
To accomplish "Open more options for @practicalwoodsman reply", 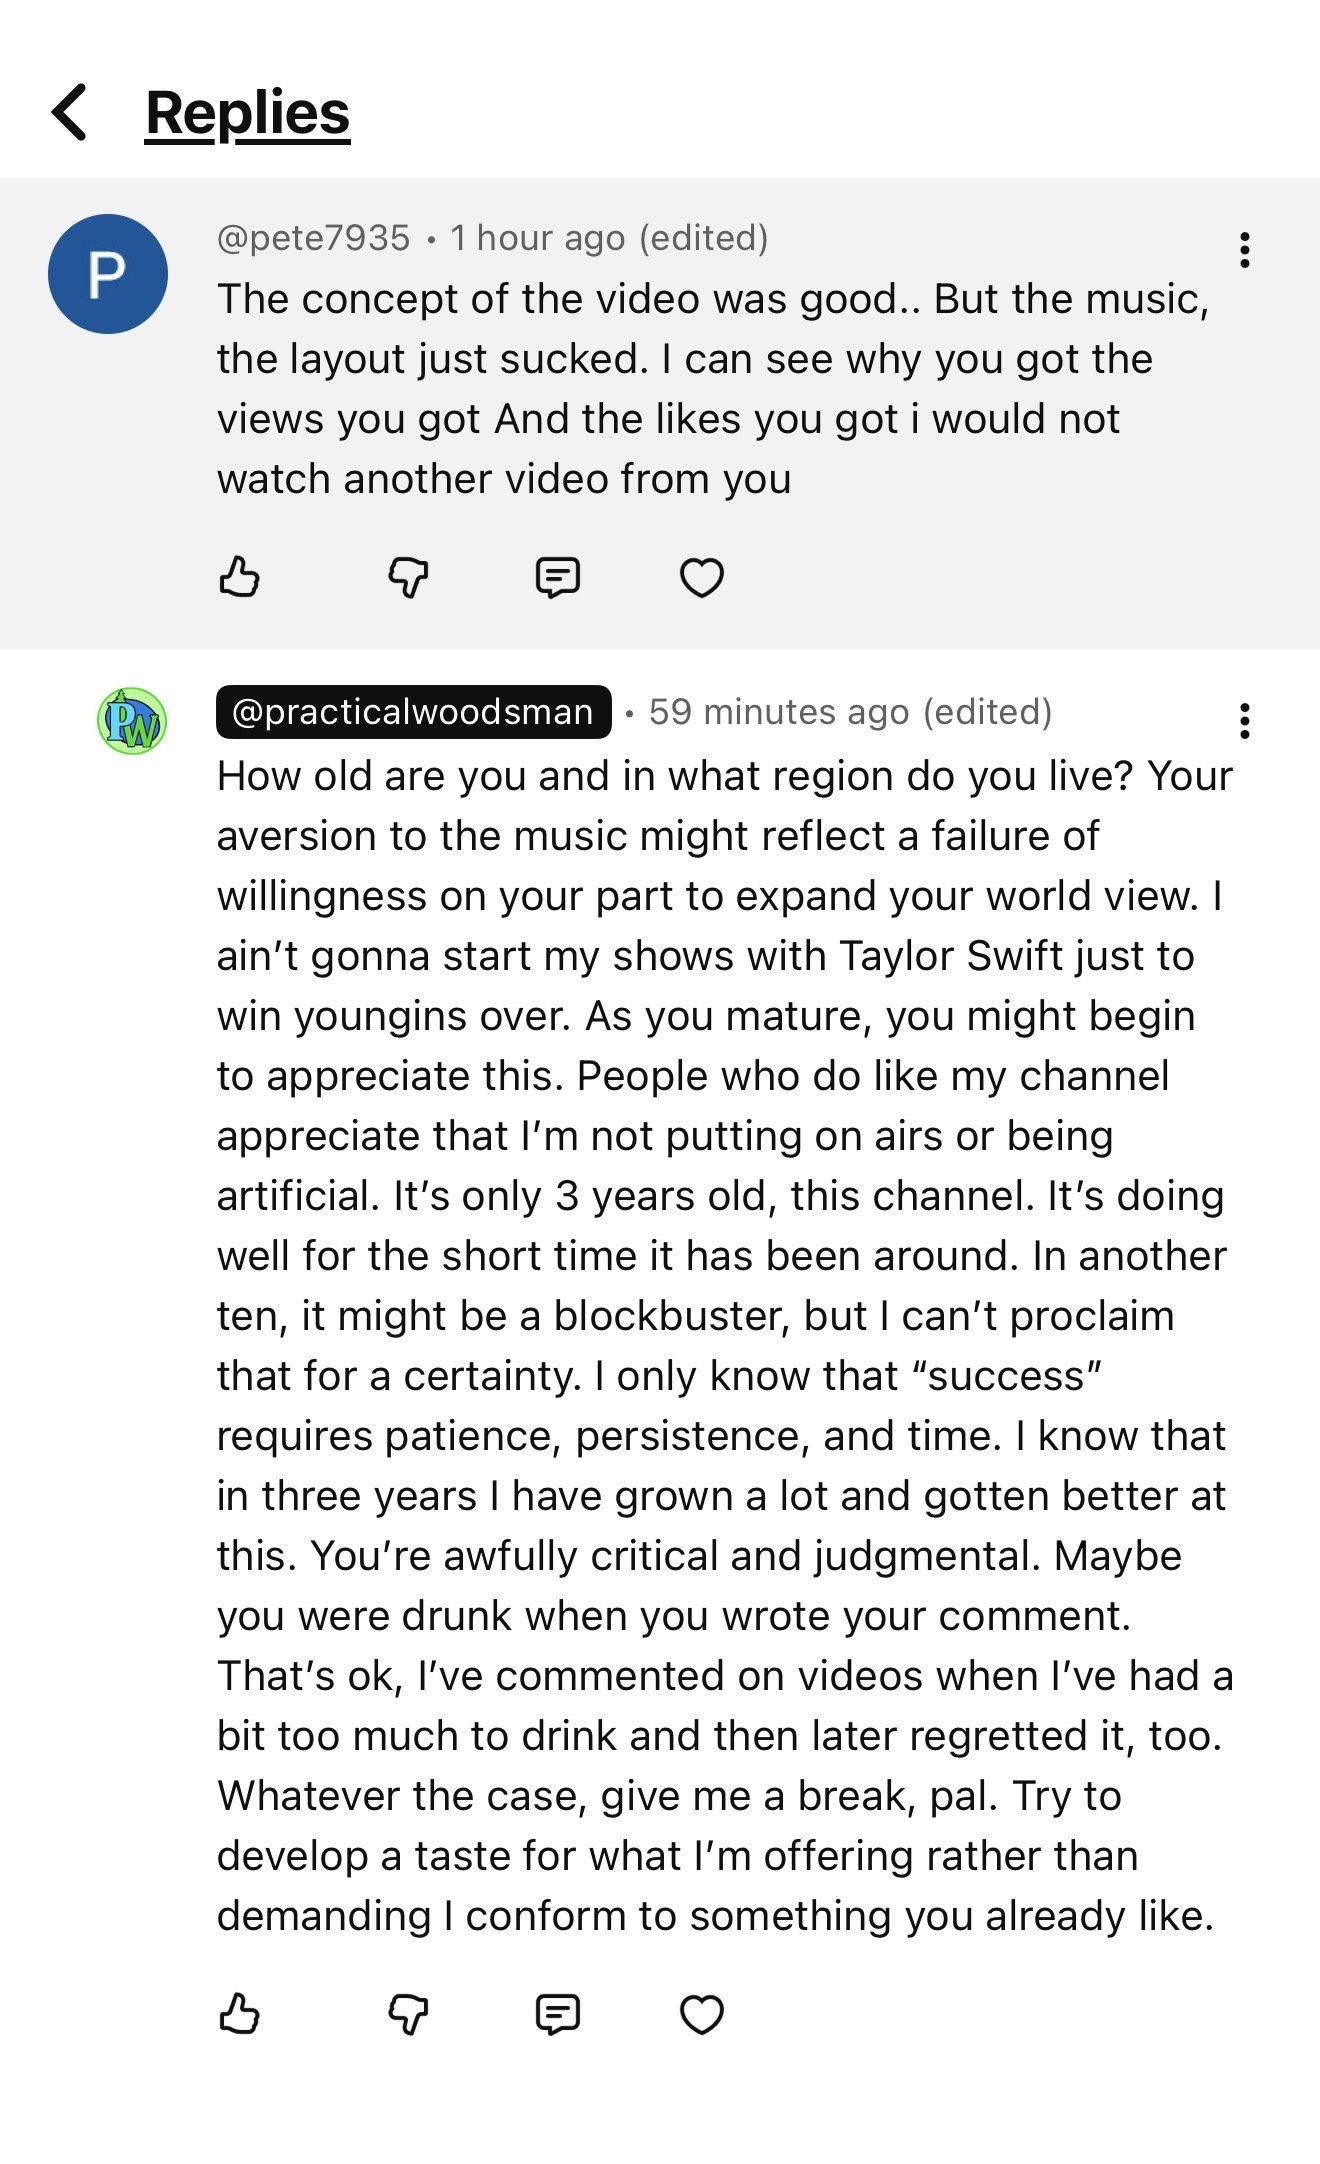I will (x=1244, y=720).
